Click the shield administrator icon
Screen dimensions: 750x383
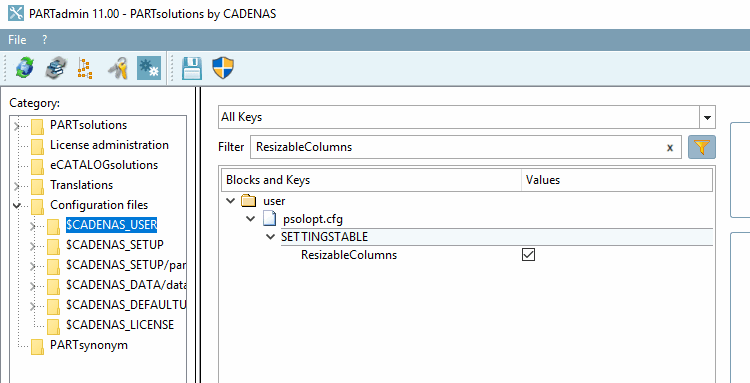(x=223, y=68)
